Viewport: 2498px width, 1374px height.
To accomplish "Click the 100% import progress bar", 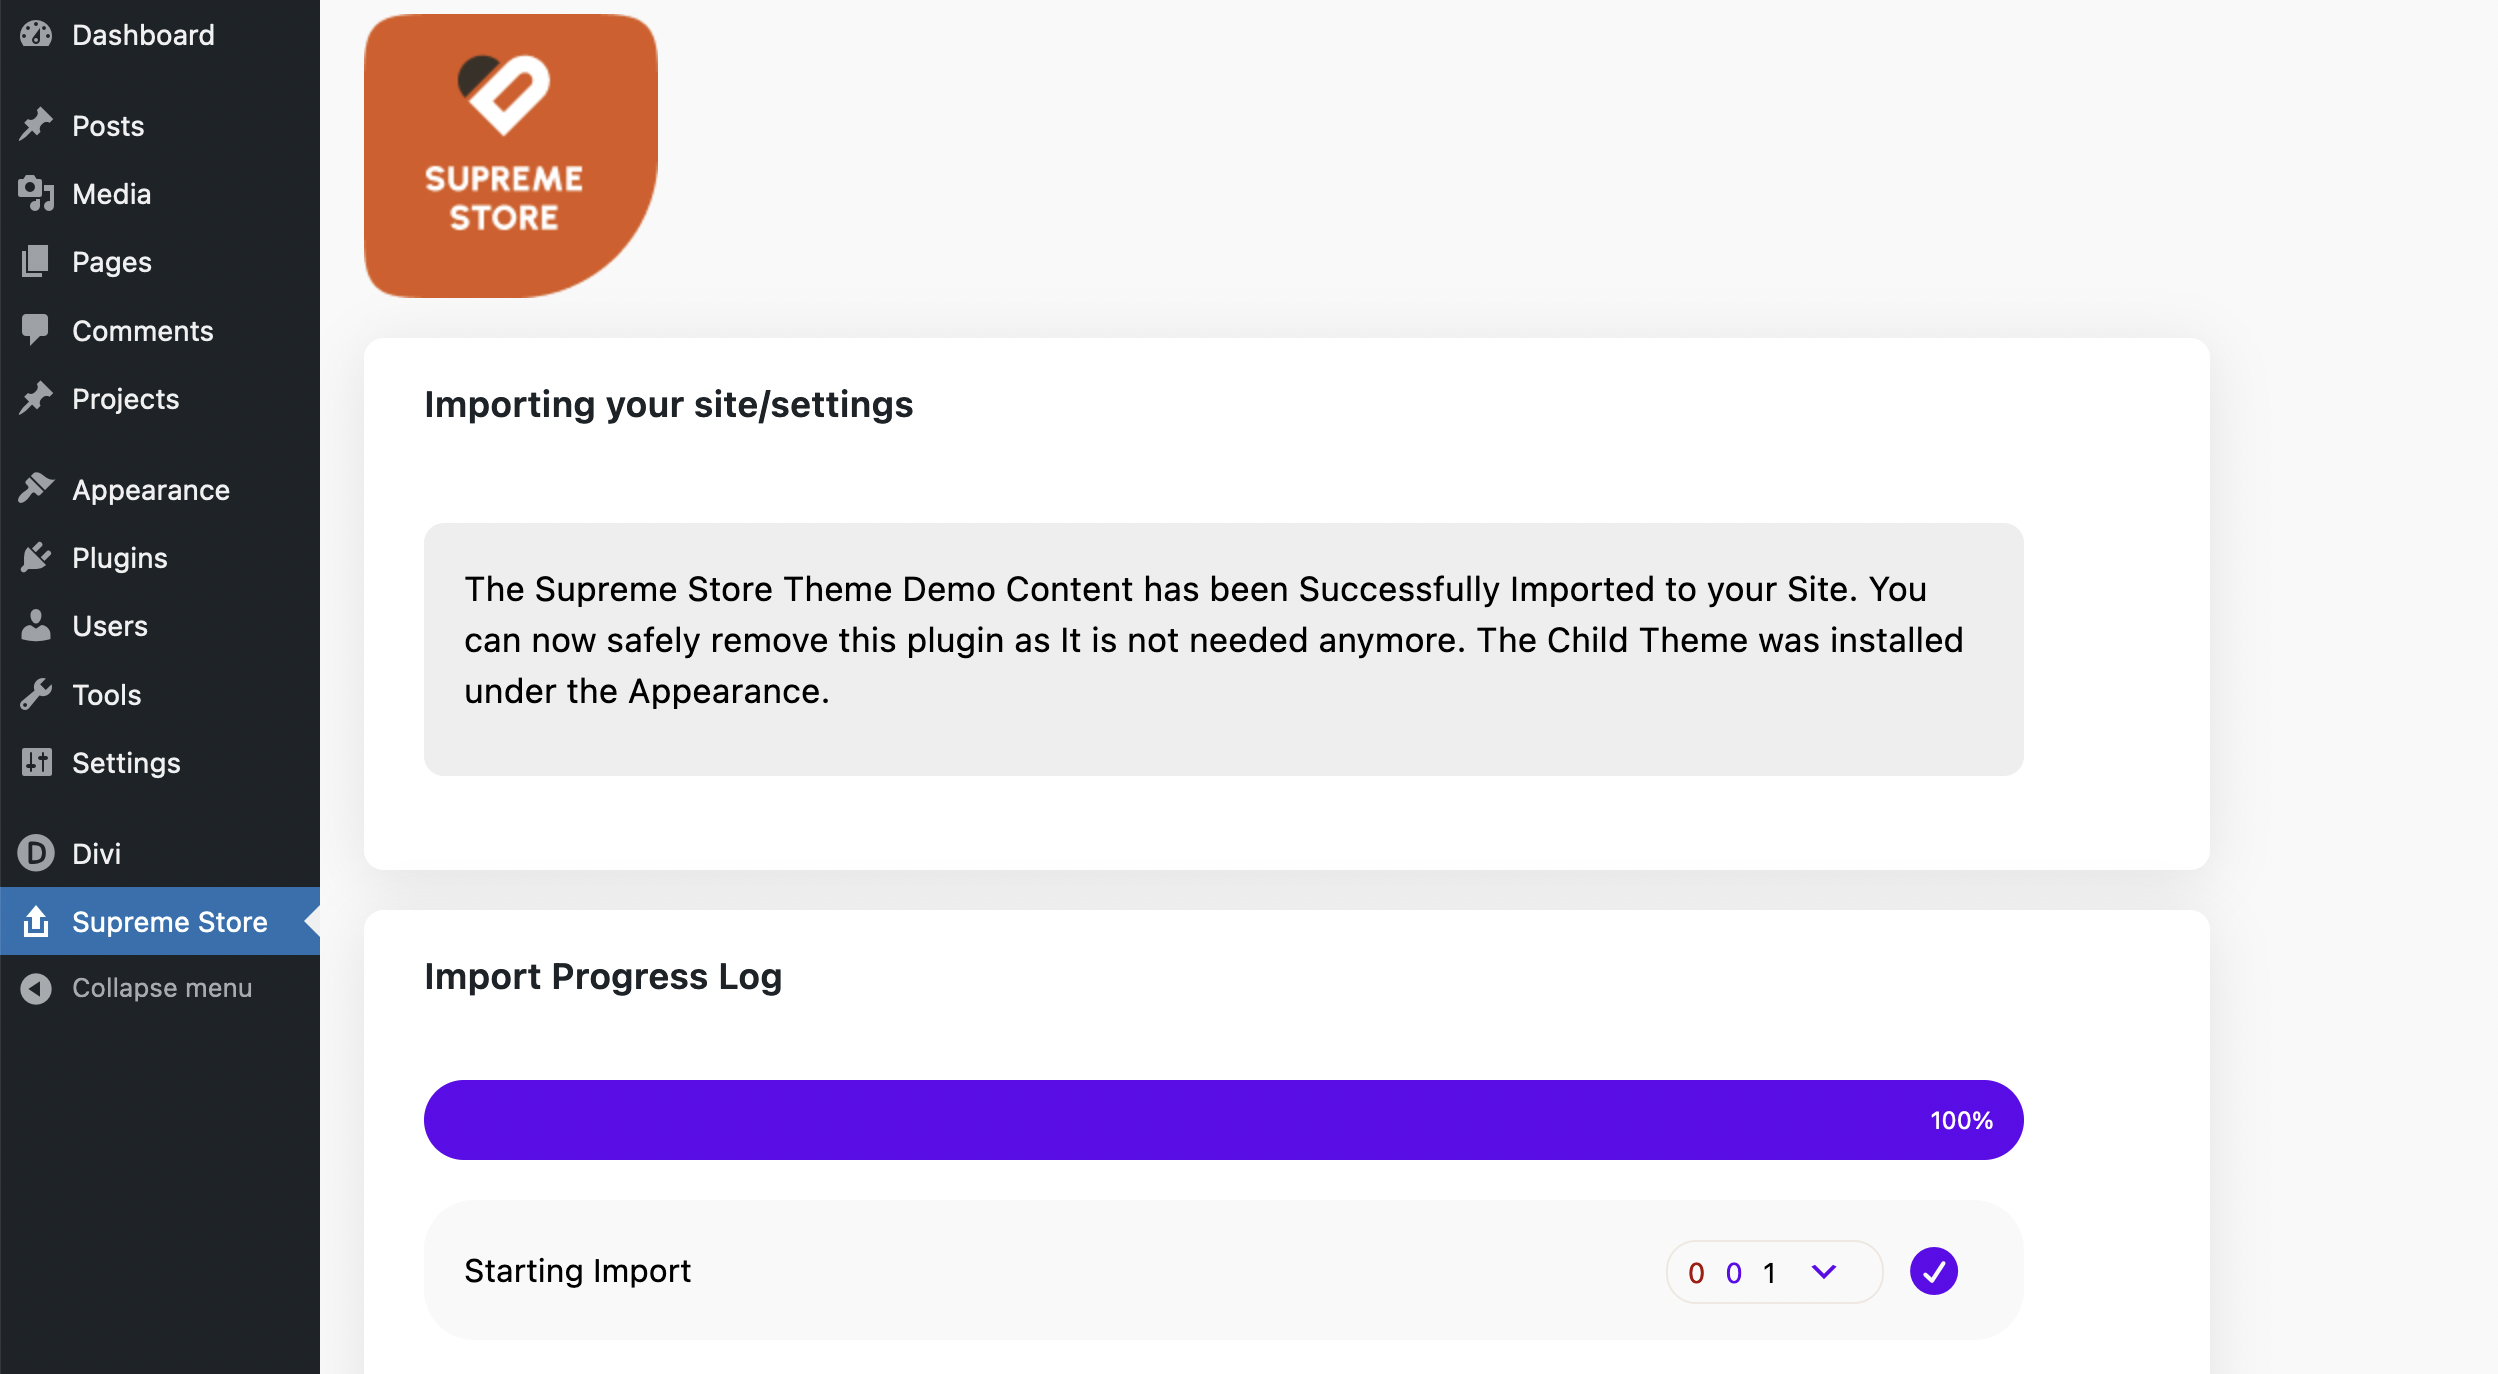I will (x=1222, y=1120).
